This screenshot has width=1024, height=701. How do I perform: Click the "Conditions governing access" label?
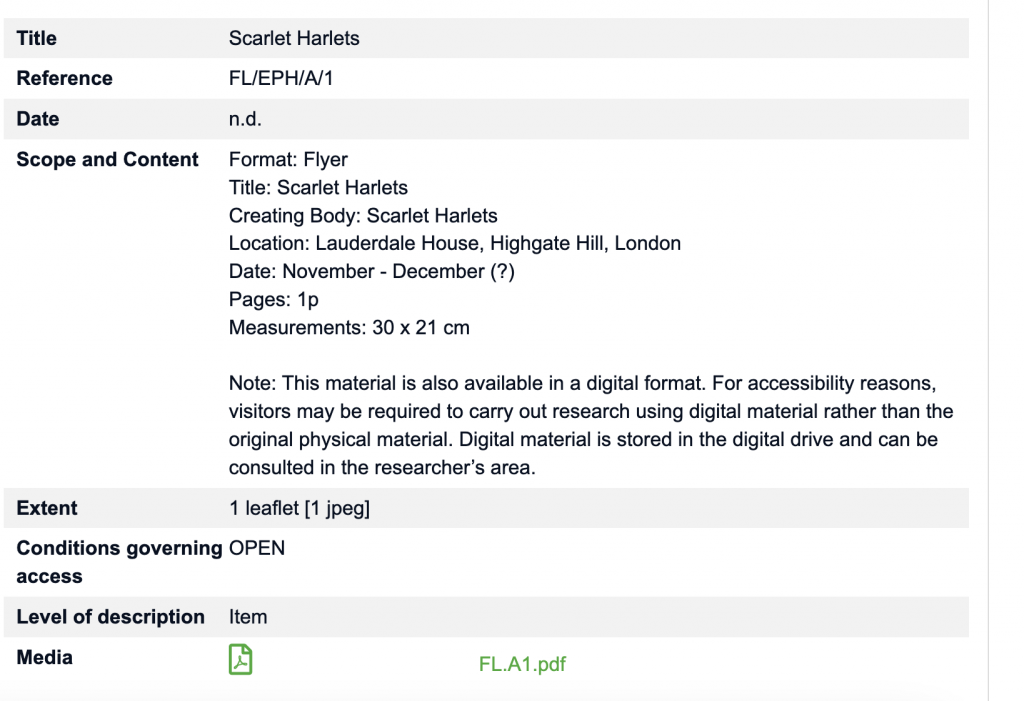(x=119, y=562)
